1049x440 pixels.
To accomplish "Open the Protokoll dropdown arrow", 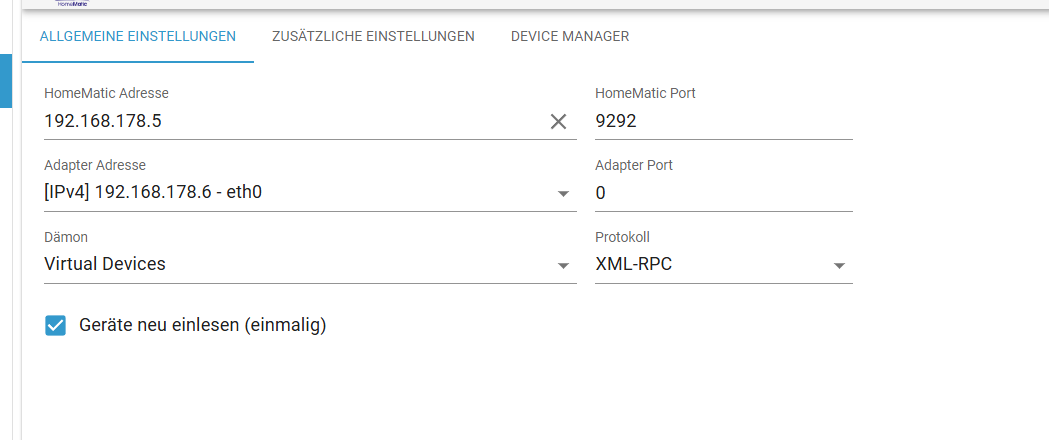I will [839, 265].
